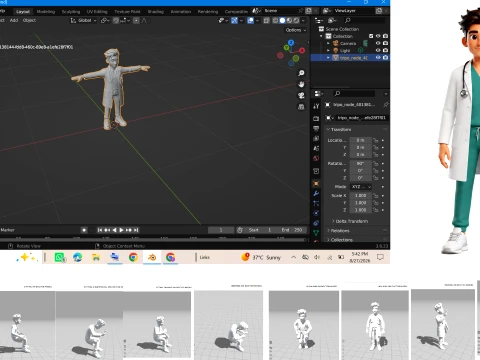Screen dimensions: 480x360
Task: Collapse the Collection tree in outliner
Action: 322,36
